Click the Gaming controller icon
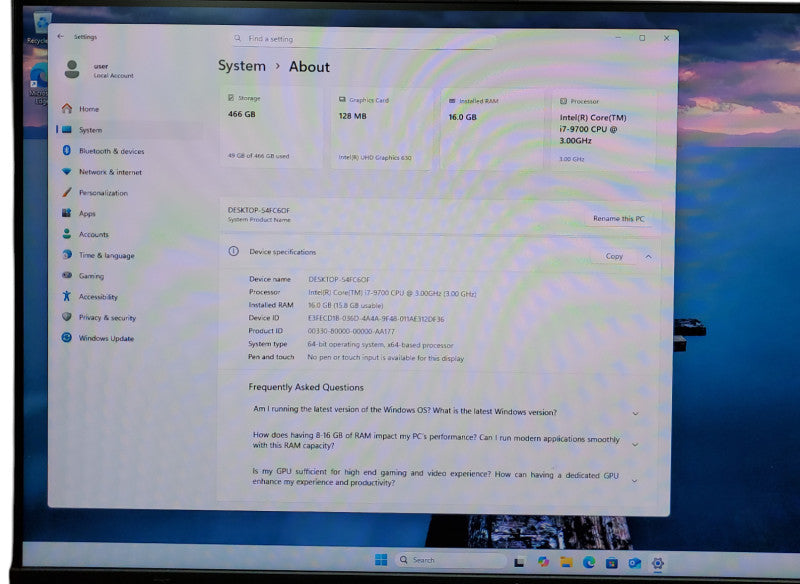Viewport: 800px width, 584px height. pyautogui.click(x=66, y=275)
